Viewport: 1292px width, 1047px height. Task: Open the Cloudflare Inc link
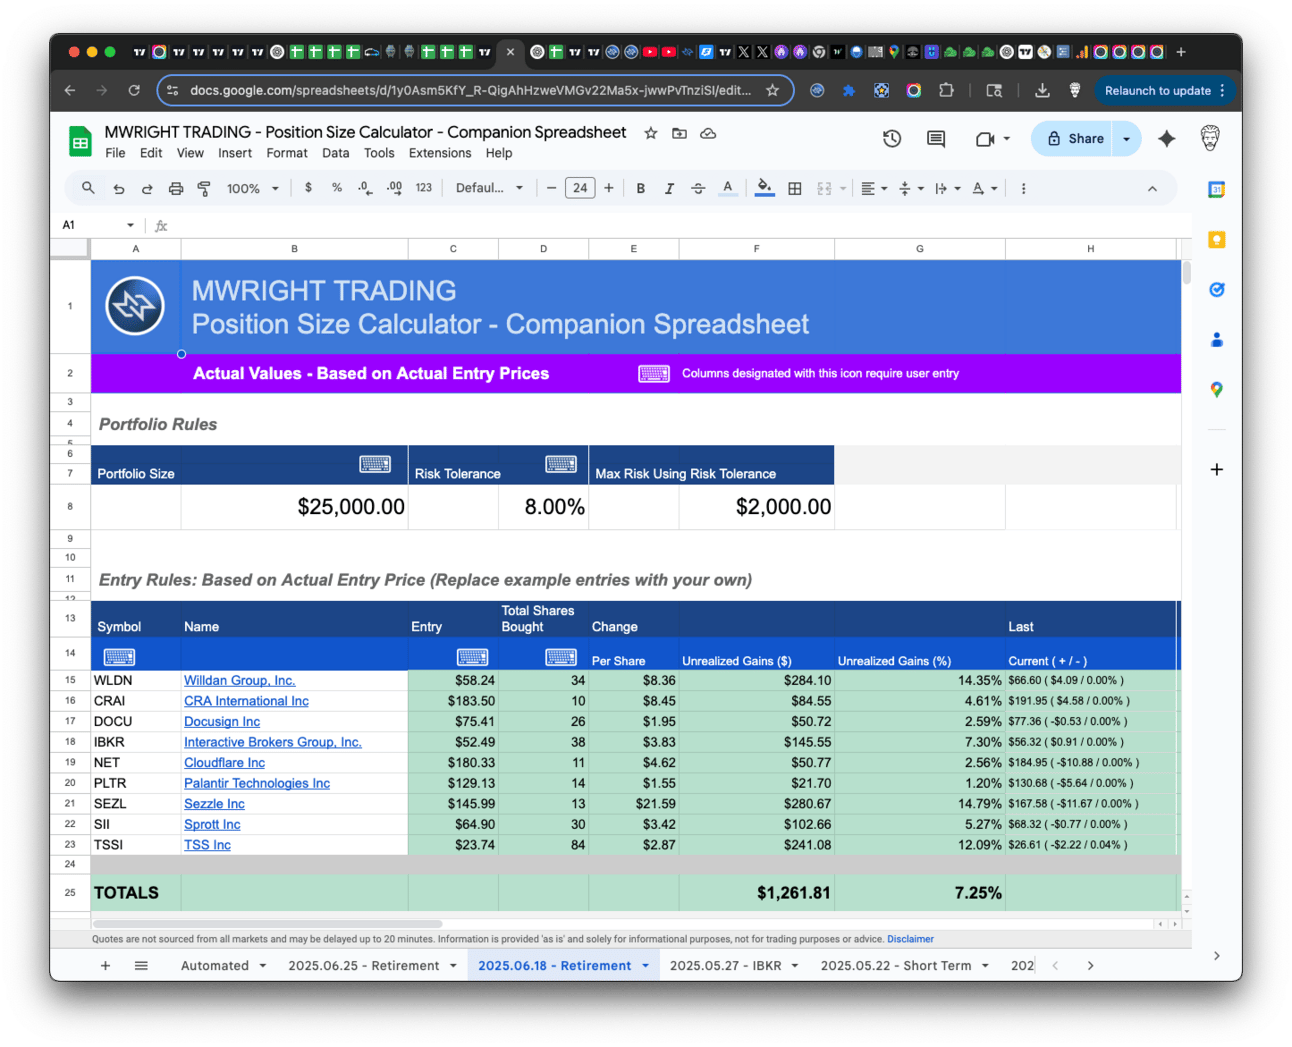224,762
